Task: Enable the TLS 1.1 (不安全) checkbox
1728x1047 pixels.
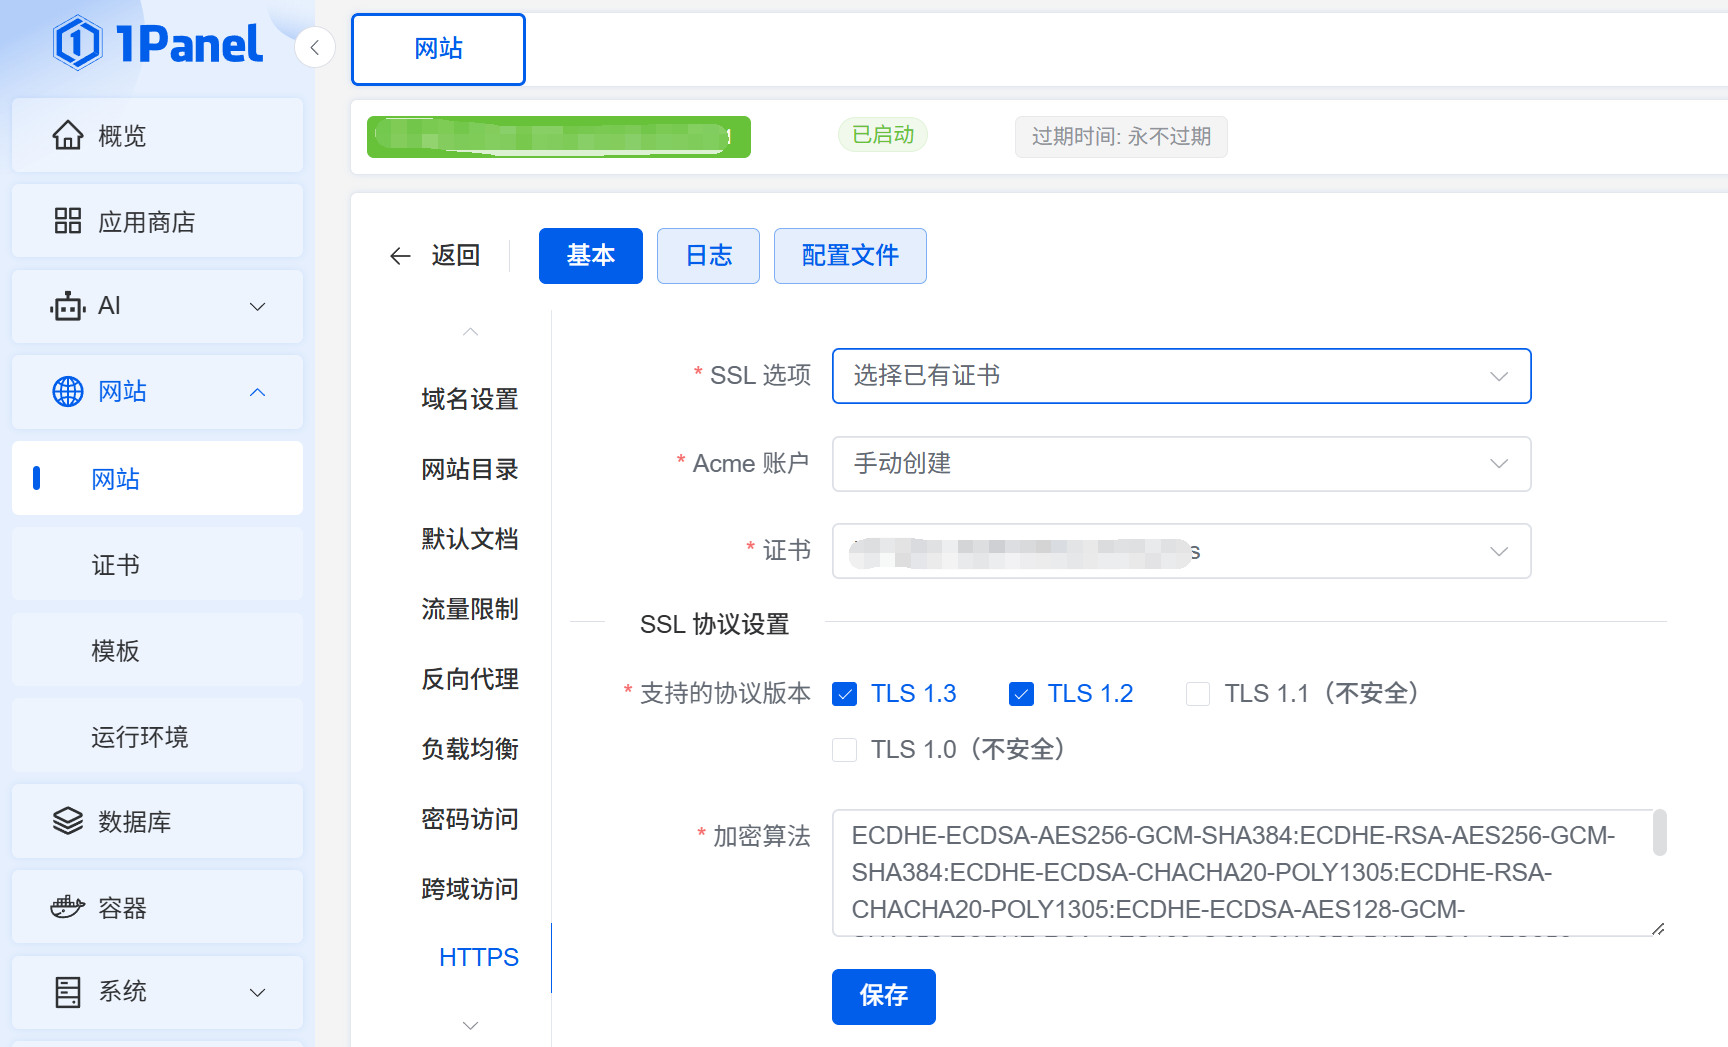Action: click(x=1198, y=694)
